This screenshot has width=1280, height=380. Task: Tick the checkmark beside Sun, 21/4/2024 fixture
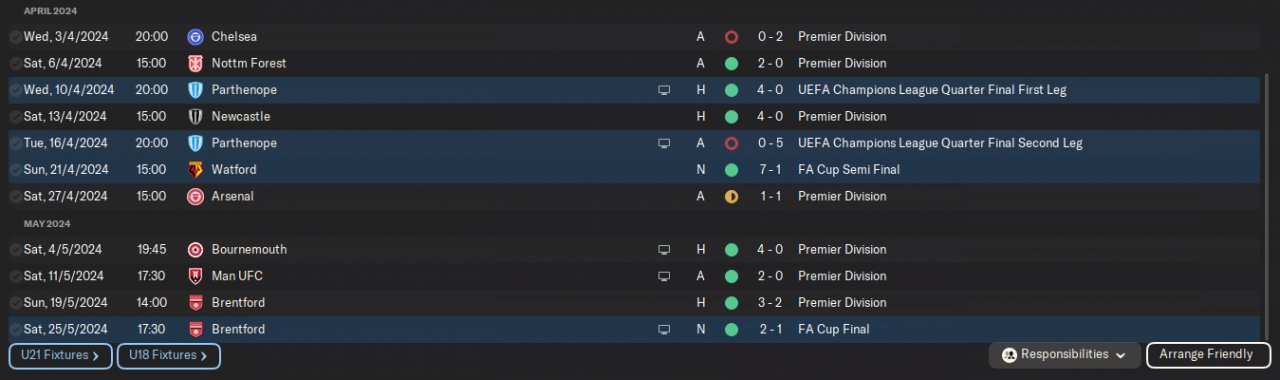pos(15,170)
